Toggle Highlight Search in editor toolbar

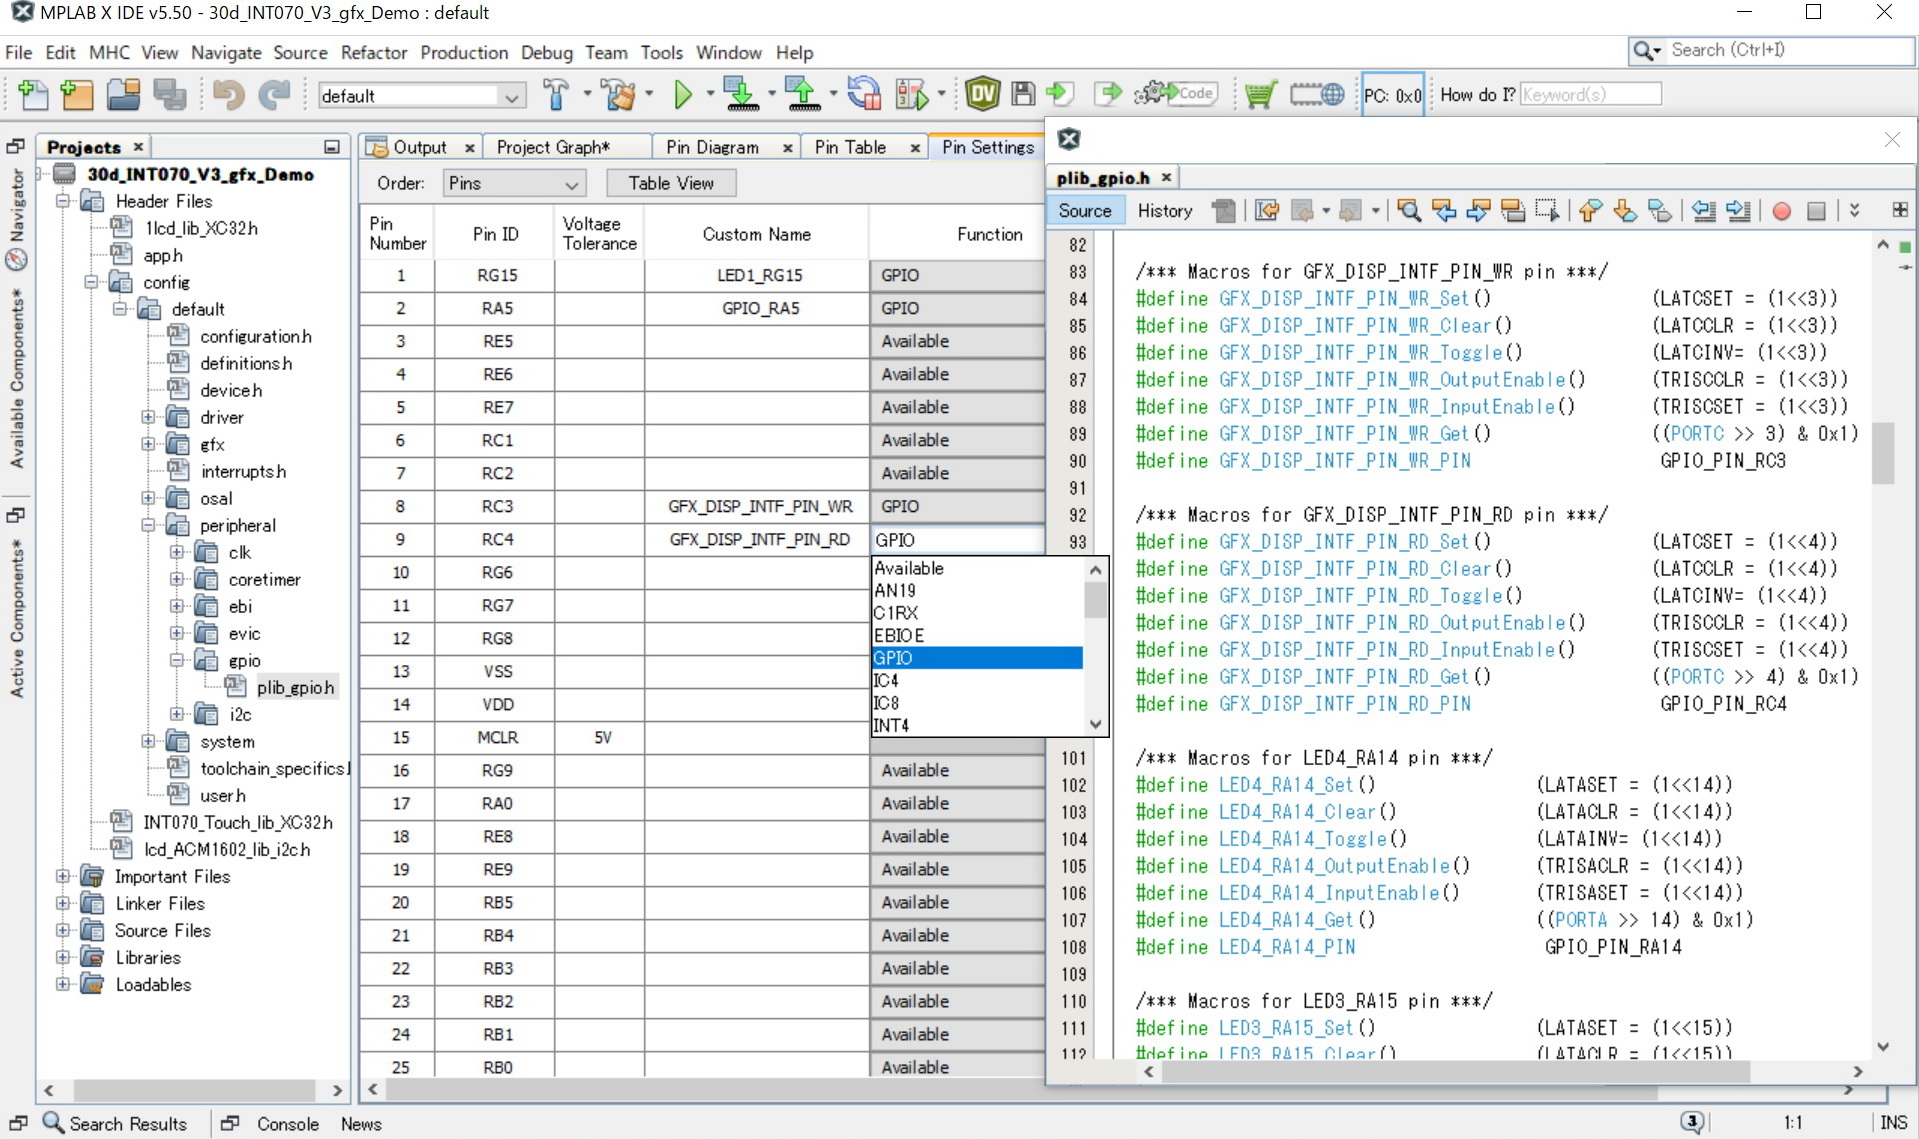pos(1513,211)
